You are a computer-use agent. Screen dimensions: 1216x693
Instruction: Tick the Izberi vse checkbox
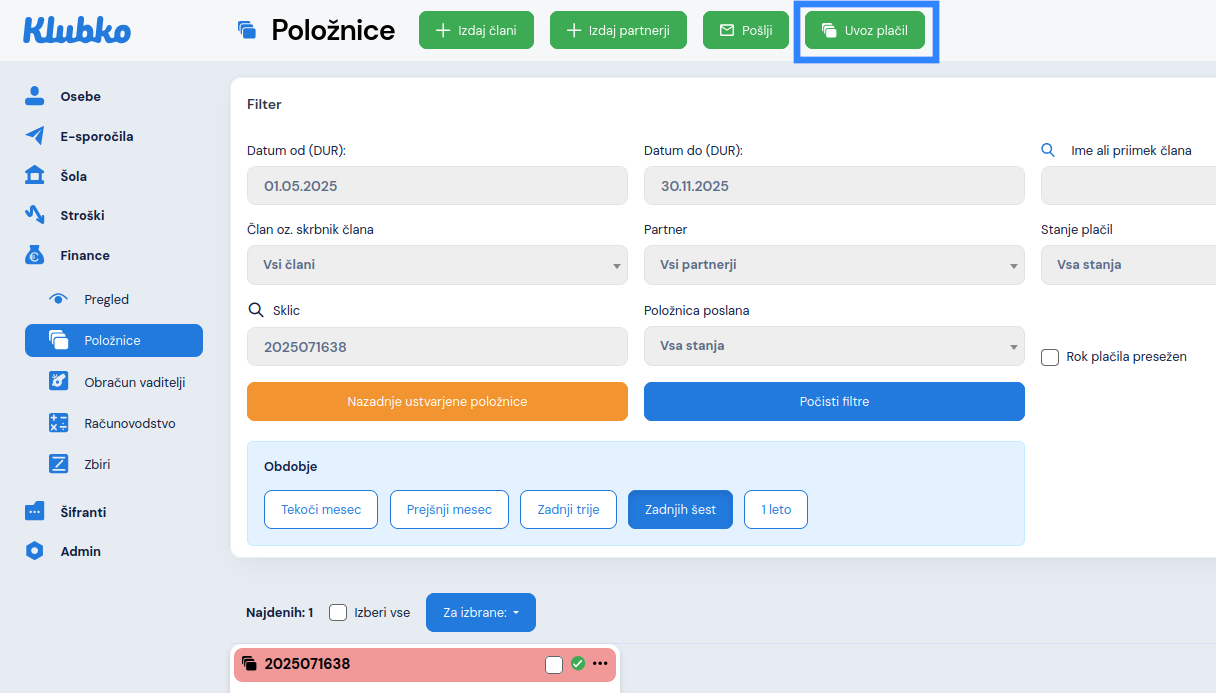tap(338, 612)
